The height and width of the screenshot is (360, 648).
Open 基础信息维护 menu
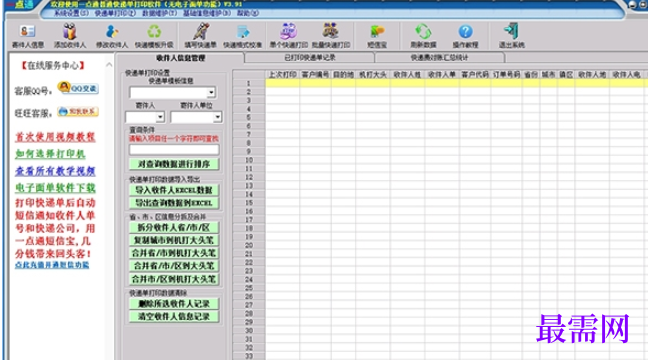(207, 13)
